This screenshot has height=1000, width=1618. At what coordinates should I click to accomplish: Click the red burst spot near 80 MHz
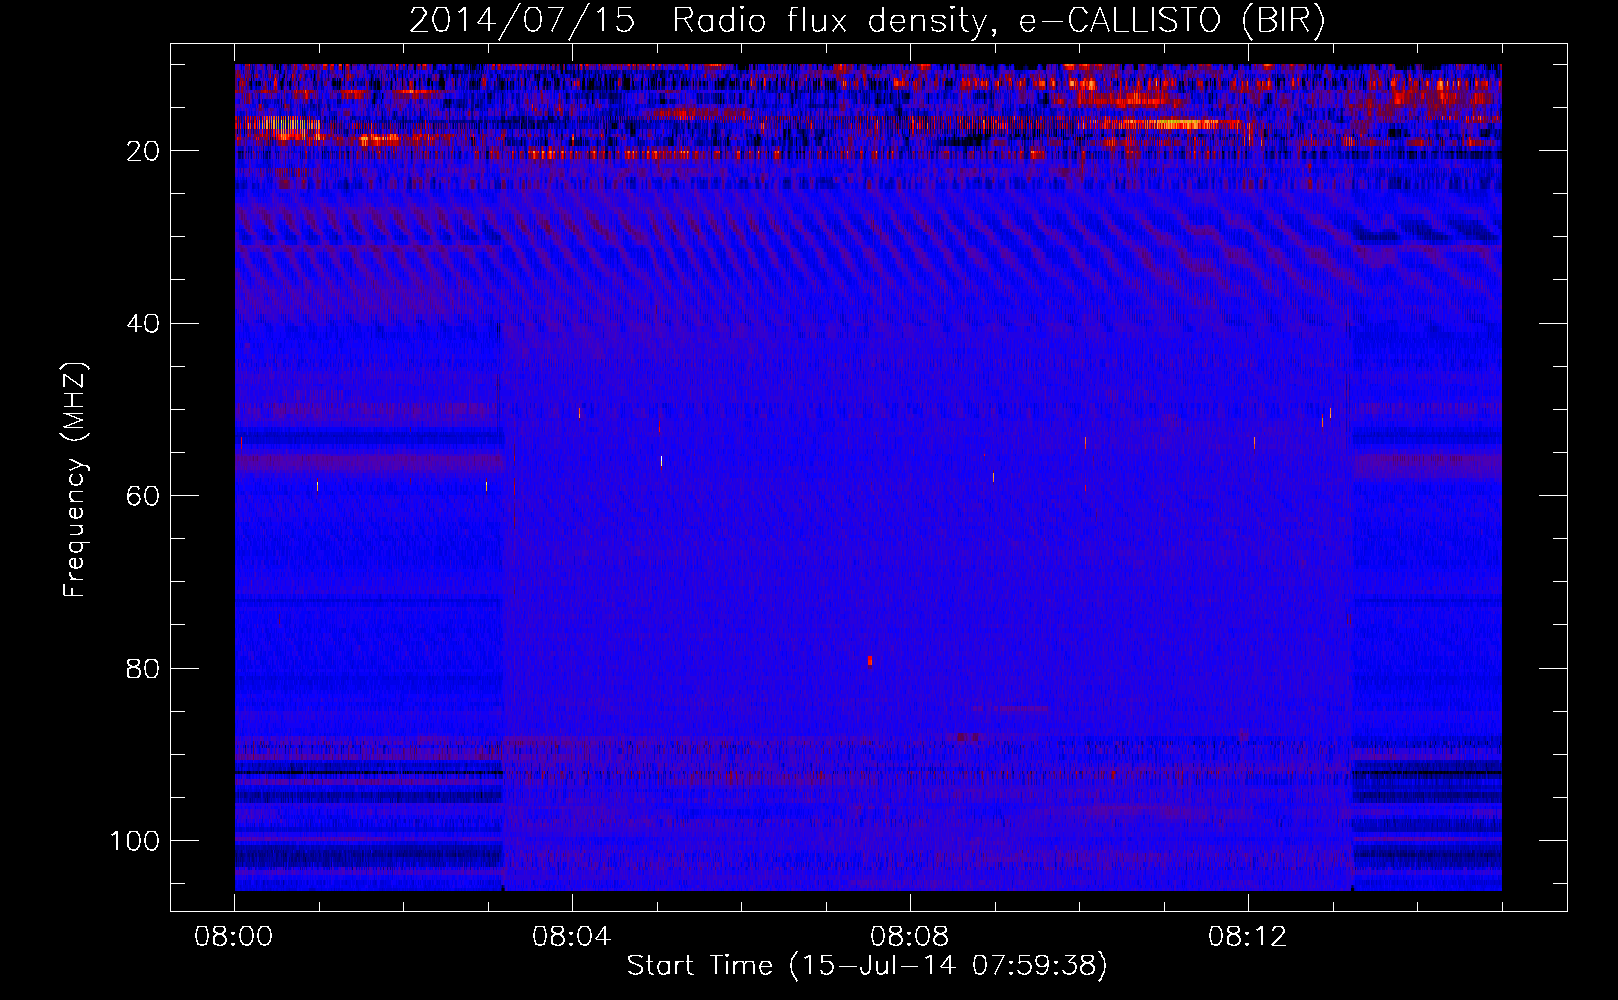(870, 661)
